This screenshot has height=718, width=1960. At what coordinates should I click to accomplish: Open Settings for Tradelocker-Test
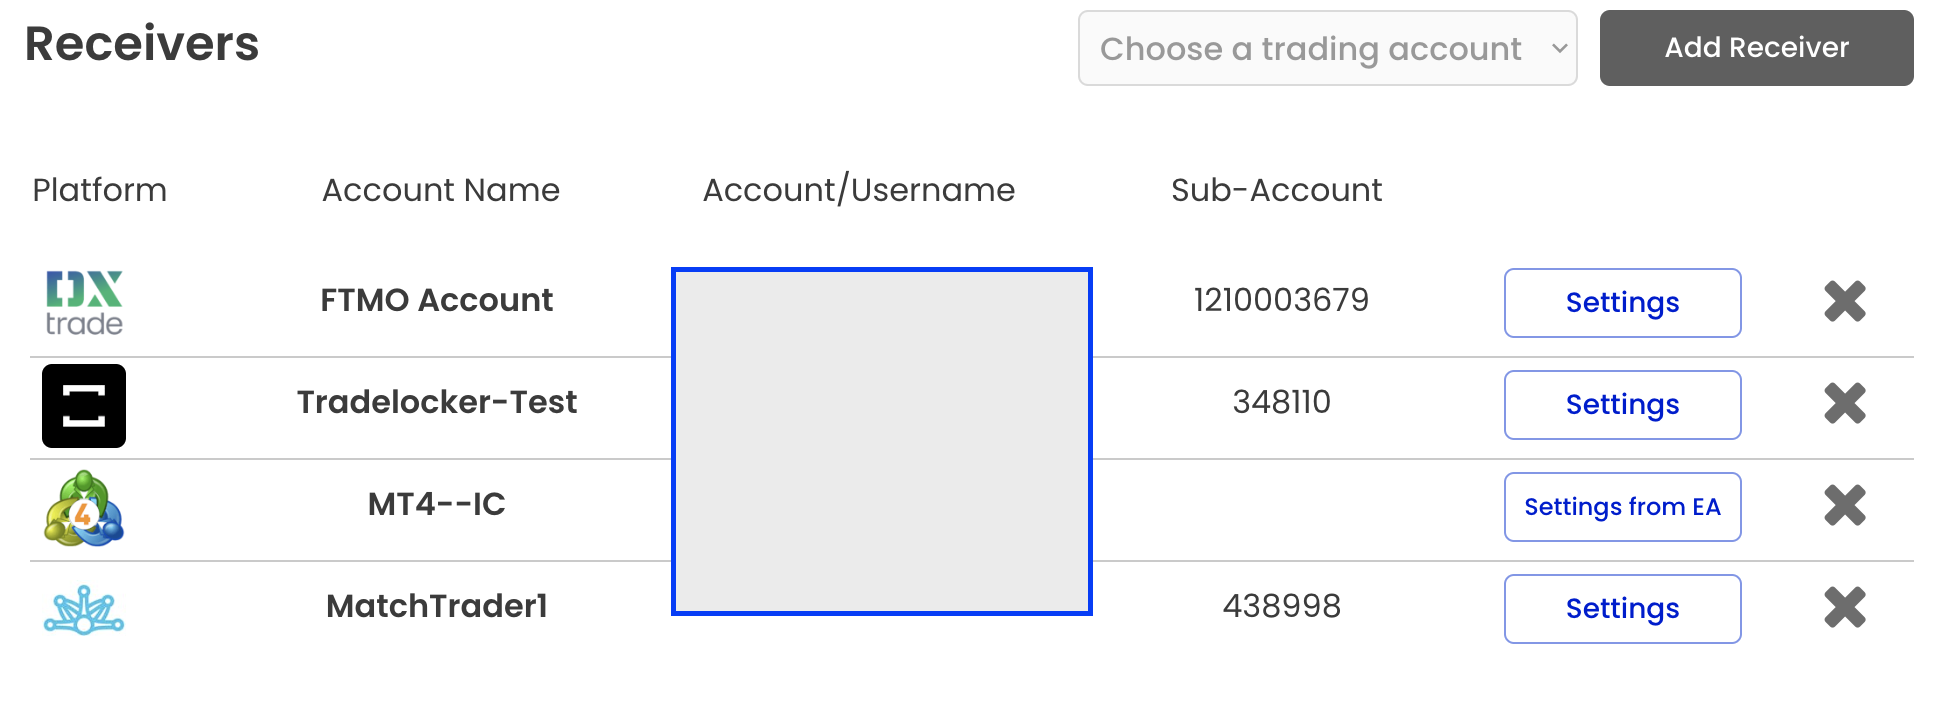pyautogui.click(x=1622, y=405)
